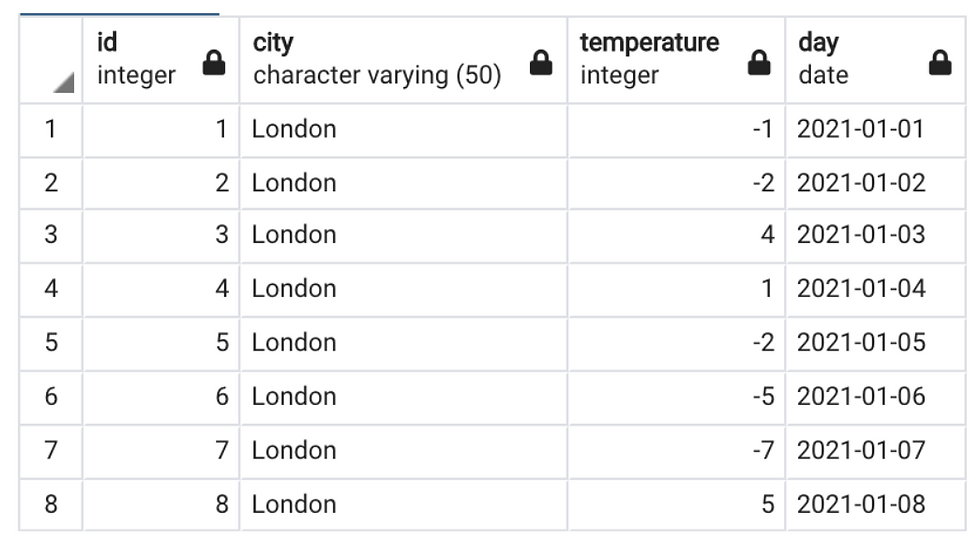Click the lock icon in the id column
The height and width of the screenshot is (541, 980).
tap(213, 65)
